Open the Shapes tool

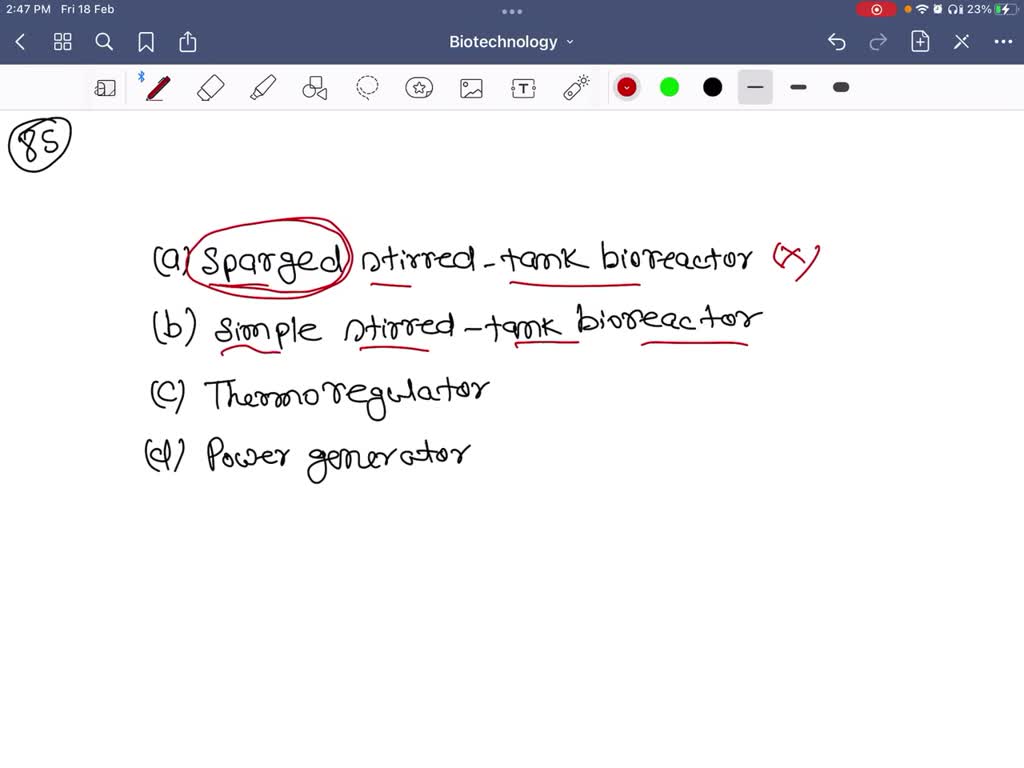[314, 87]
